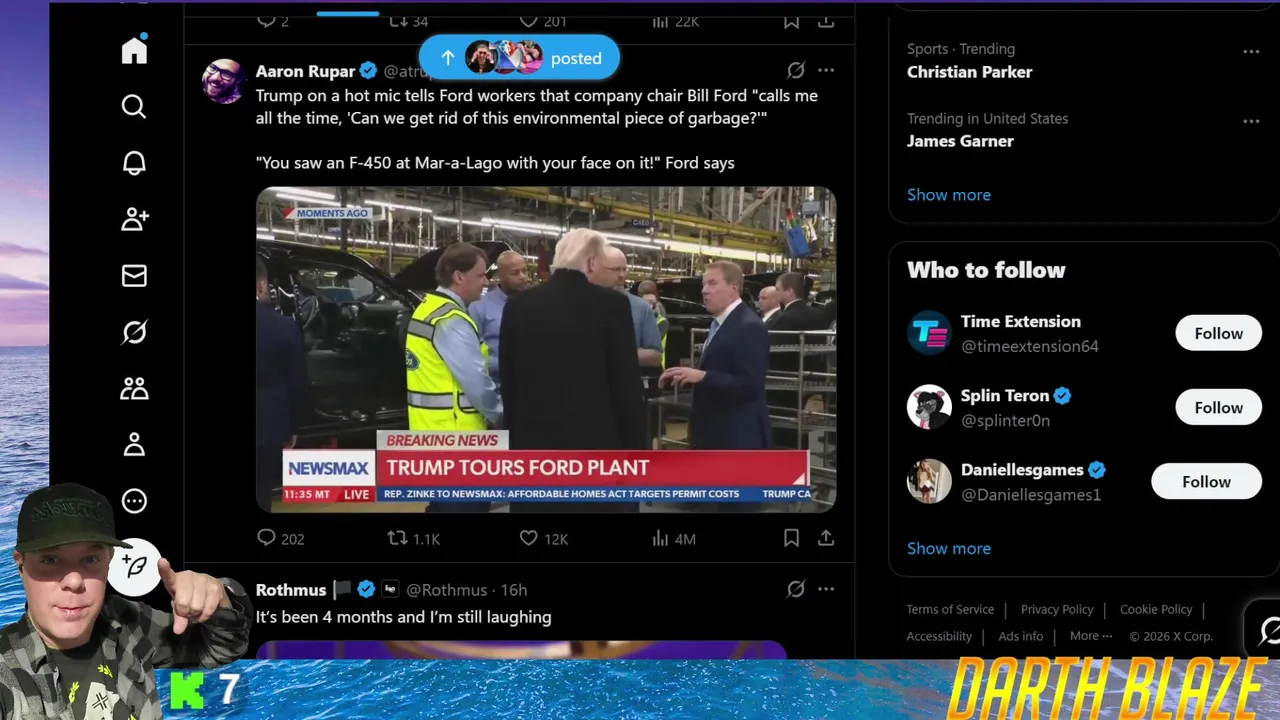The height and width of the screenshot is (720, 1280).
Task: Open Grok chat drawer icon
Action: [x=1268, y=631]
